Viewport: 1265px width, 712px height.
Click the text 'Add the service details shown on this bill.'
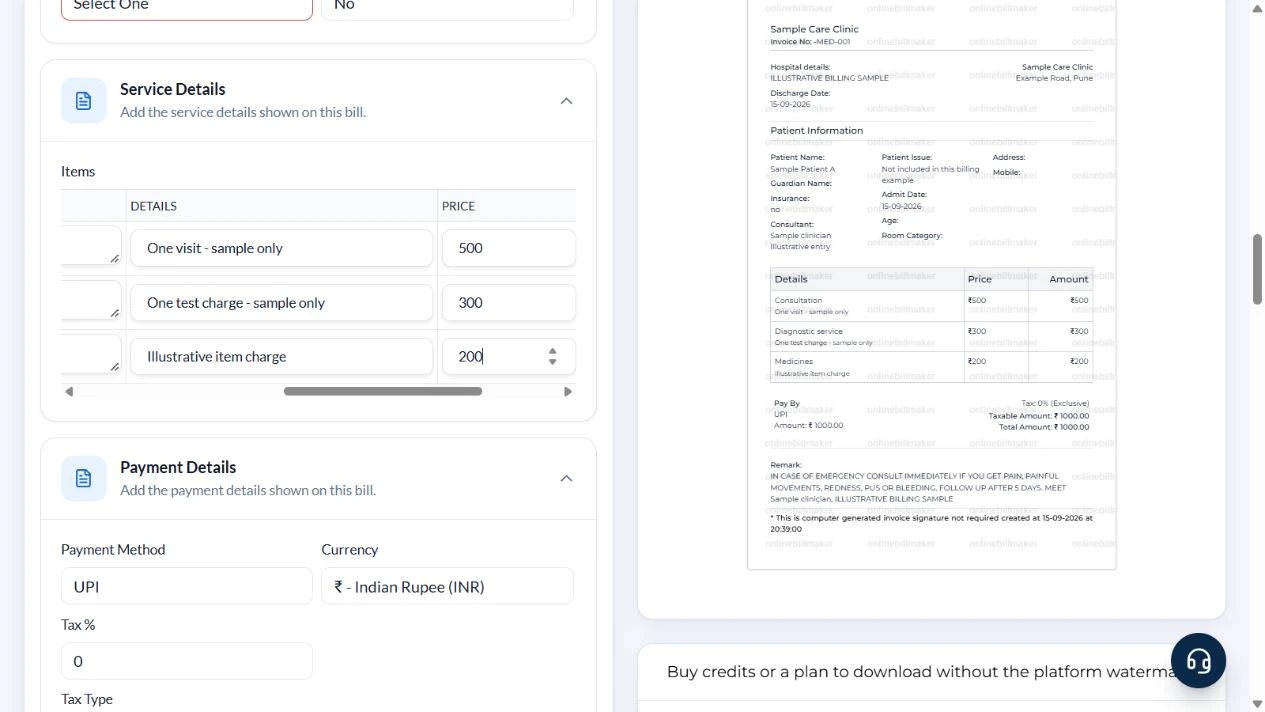[243, 112]
